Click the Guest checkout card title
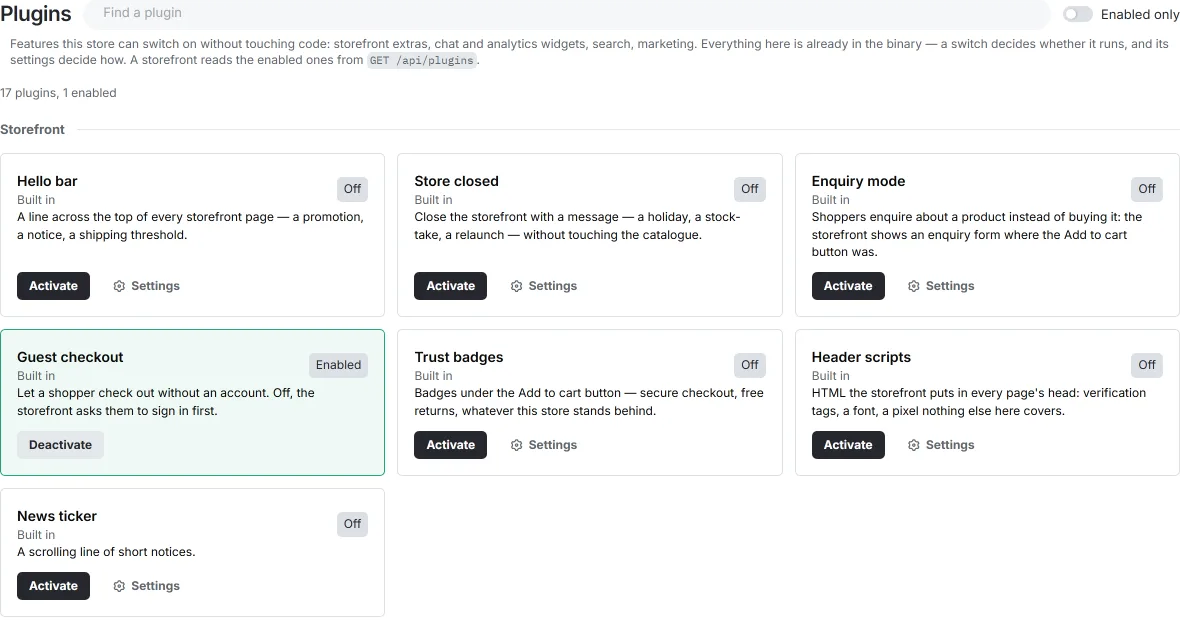Viewport: 1180px width, 620px height. click(70, 357)
